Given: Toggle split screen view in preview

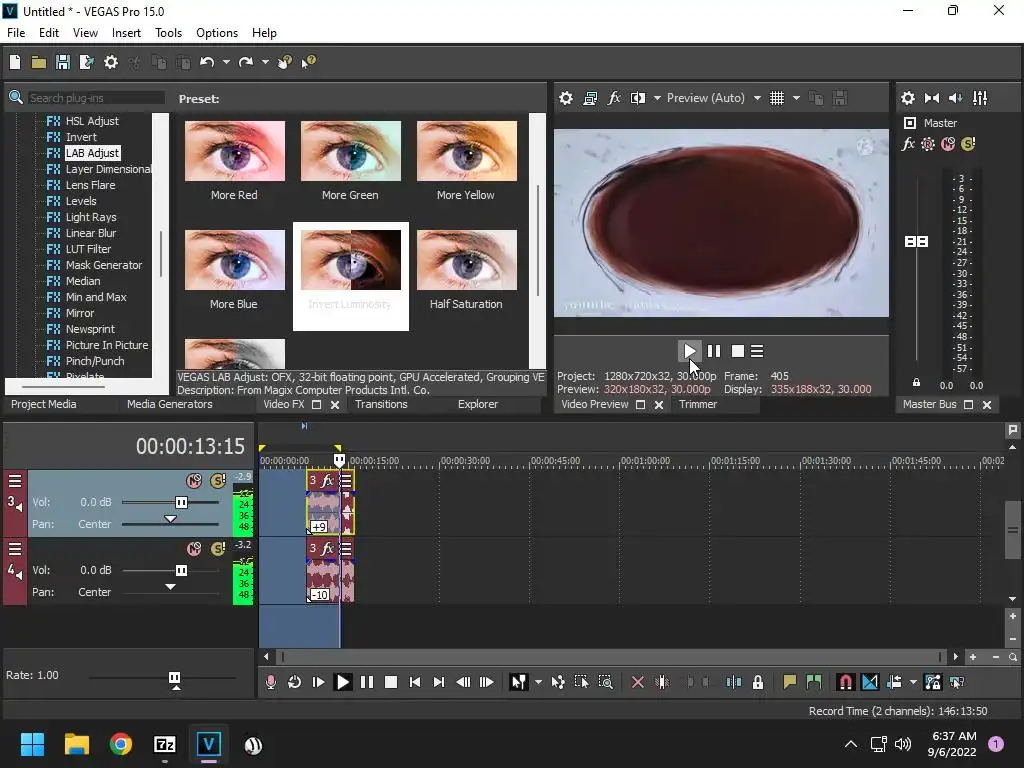Looking at the screenshot, I should [637, 98].
